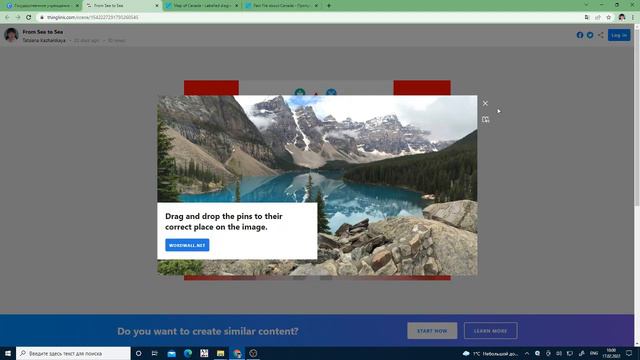This screenshot has width=640, height=360.
Task: Open author Tatiana's profile avatar
Action: point(11,35)
